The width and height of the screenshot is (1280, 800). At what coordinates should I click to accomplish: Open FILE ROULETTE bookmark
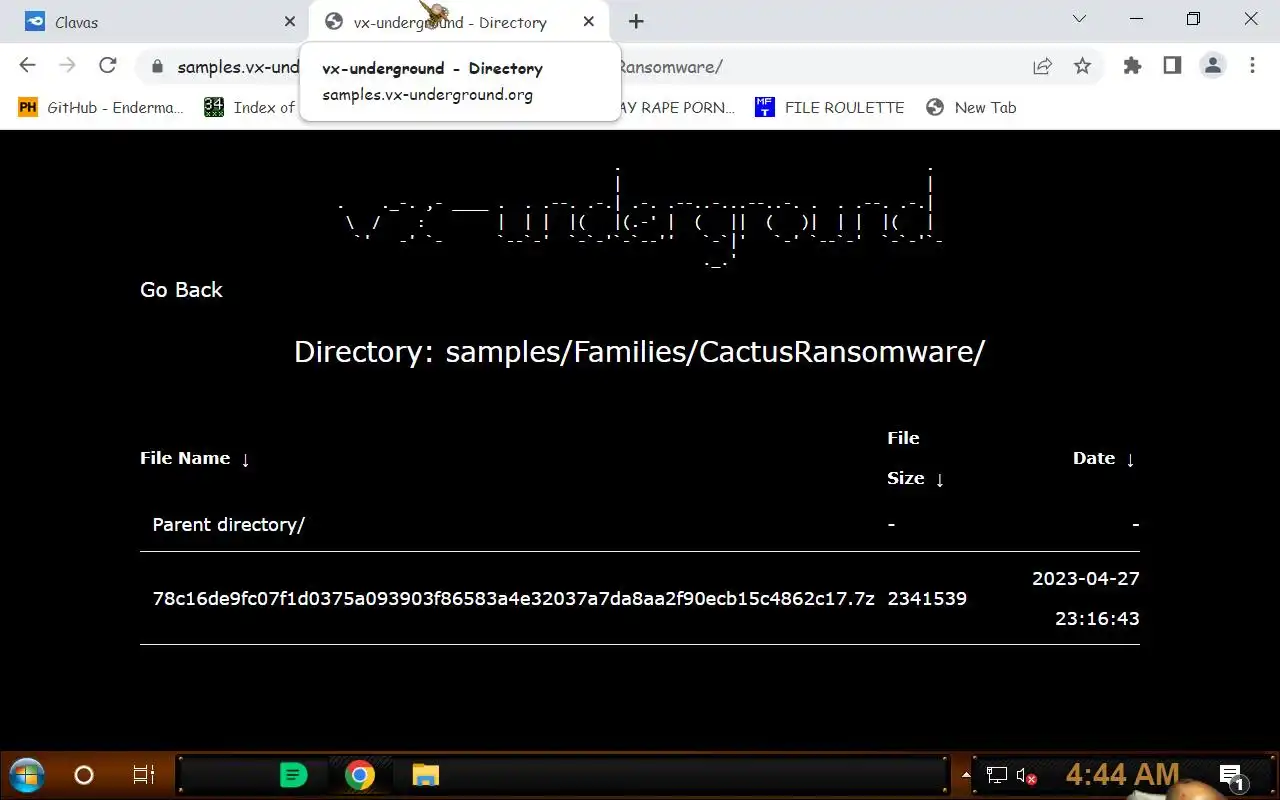[x=829, y=107]
